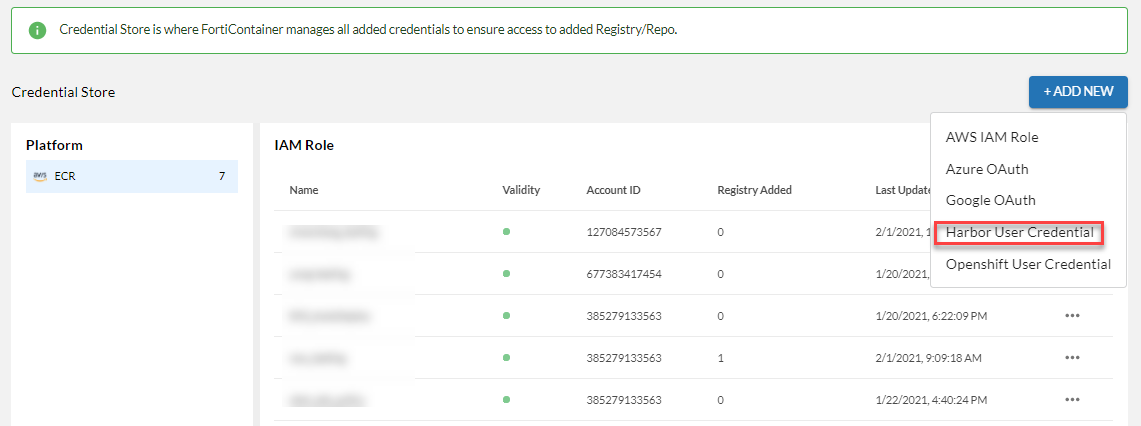
Task: Click the + ADD NEW dropdown button
Action: click(x=1078, y=92)
